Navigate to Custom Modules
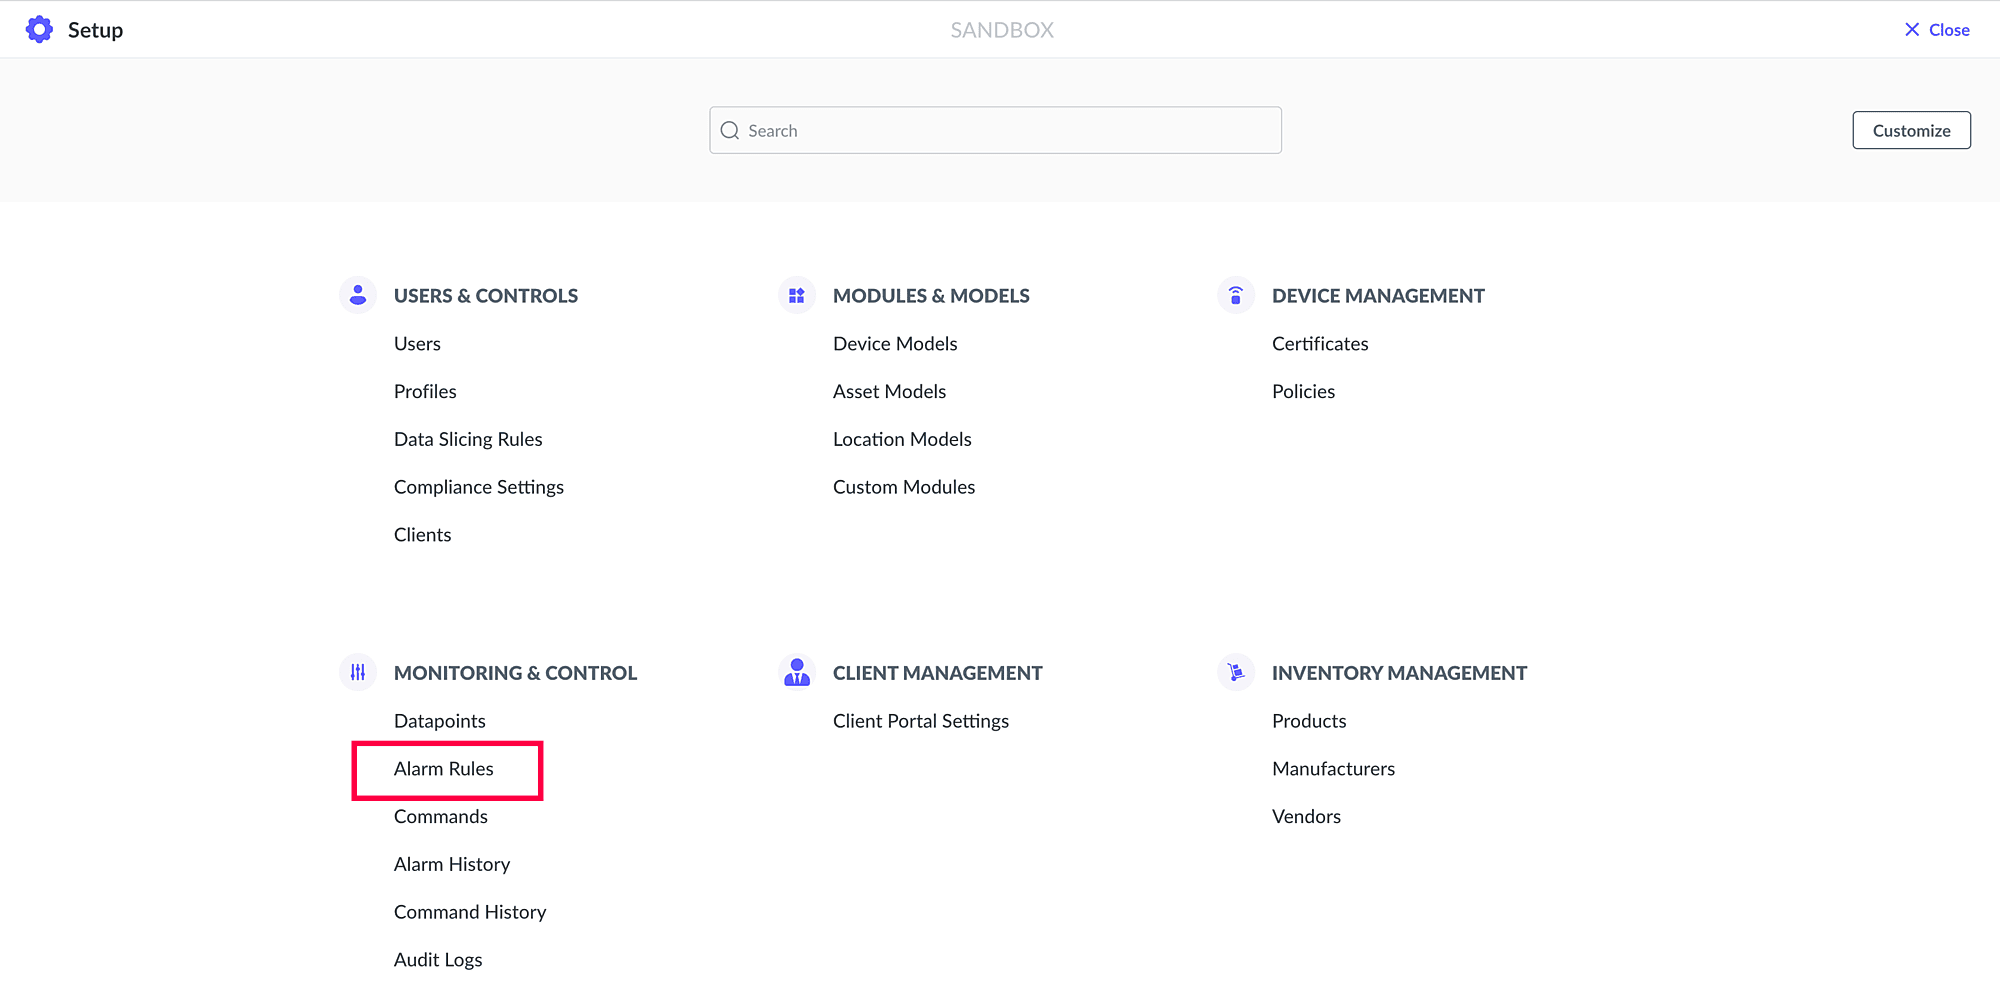 click(904, 487)
